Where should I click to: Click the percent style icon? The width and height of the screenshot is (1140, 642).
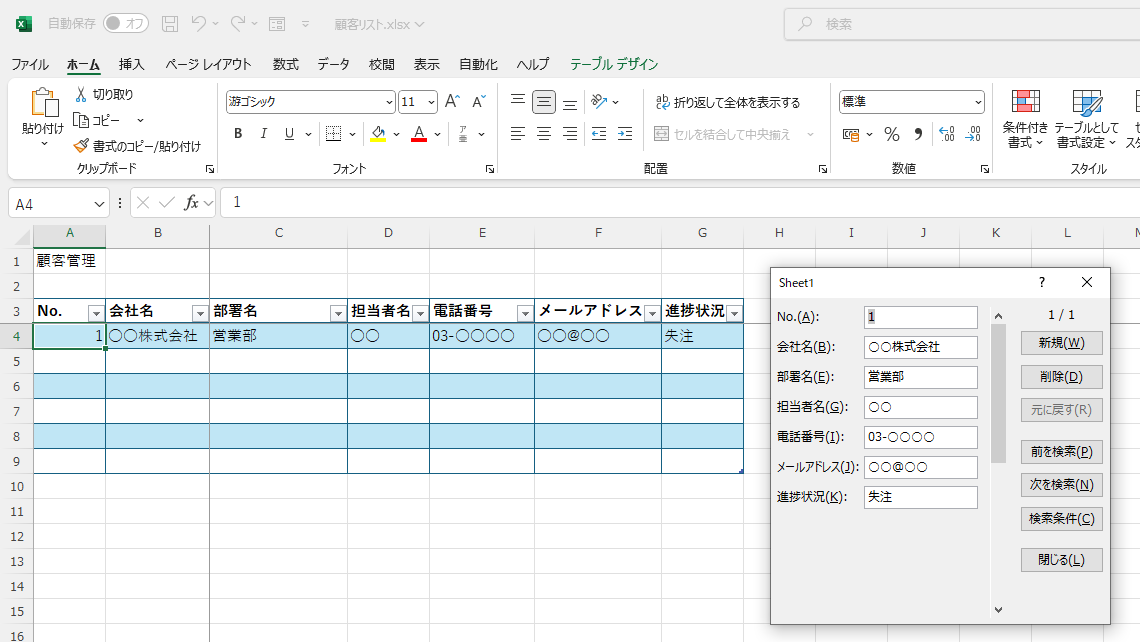[x=891, y=134]
